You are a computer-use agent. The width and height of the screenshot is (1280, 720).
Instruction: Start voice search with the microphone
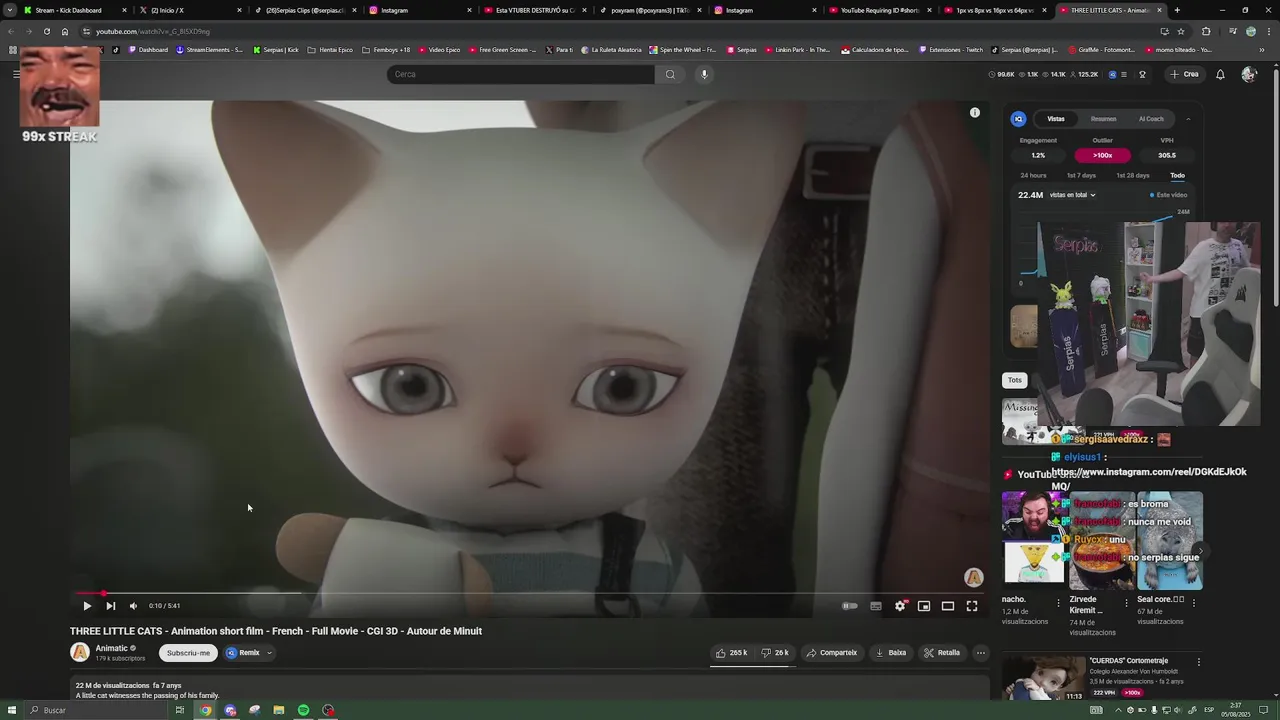click(x=704, y=74)
